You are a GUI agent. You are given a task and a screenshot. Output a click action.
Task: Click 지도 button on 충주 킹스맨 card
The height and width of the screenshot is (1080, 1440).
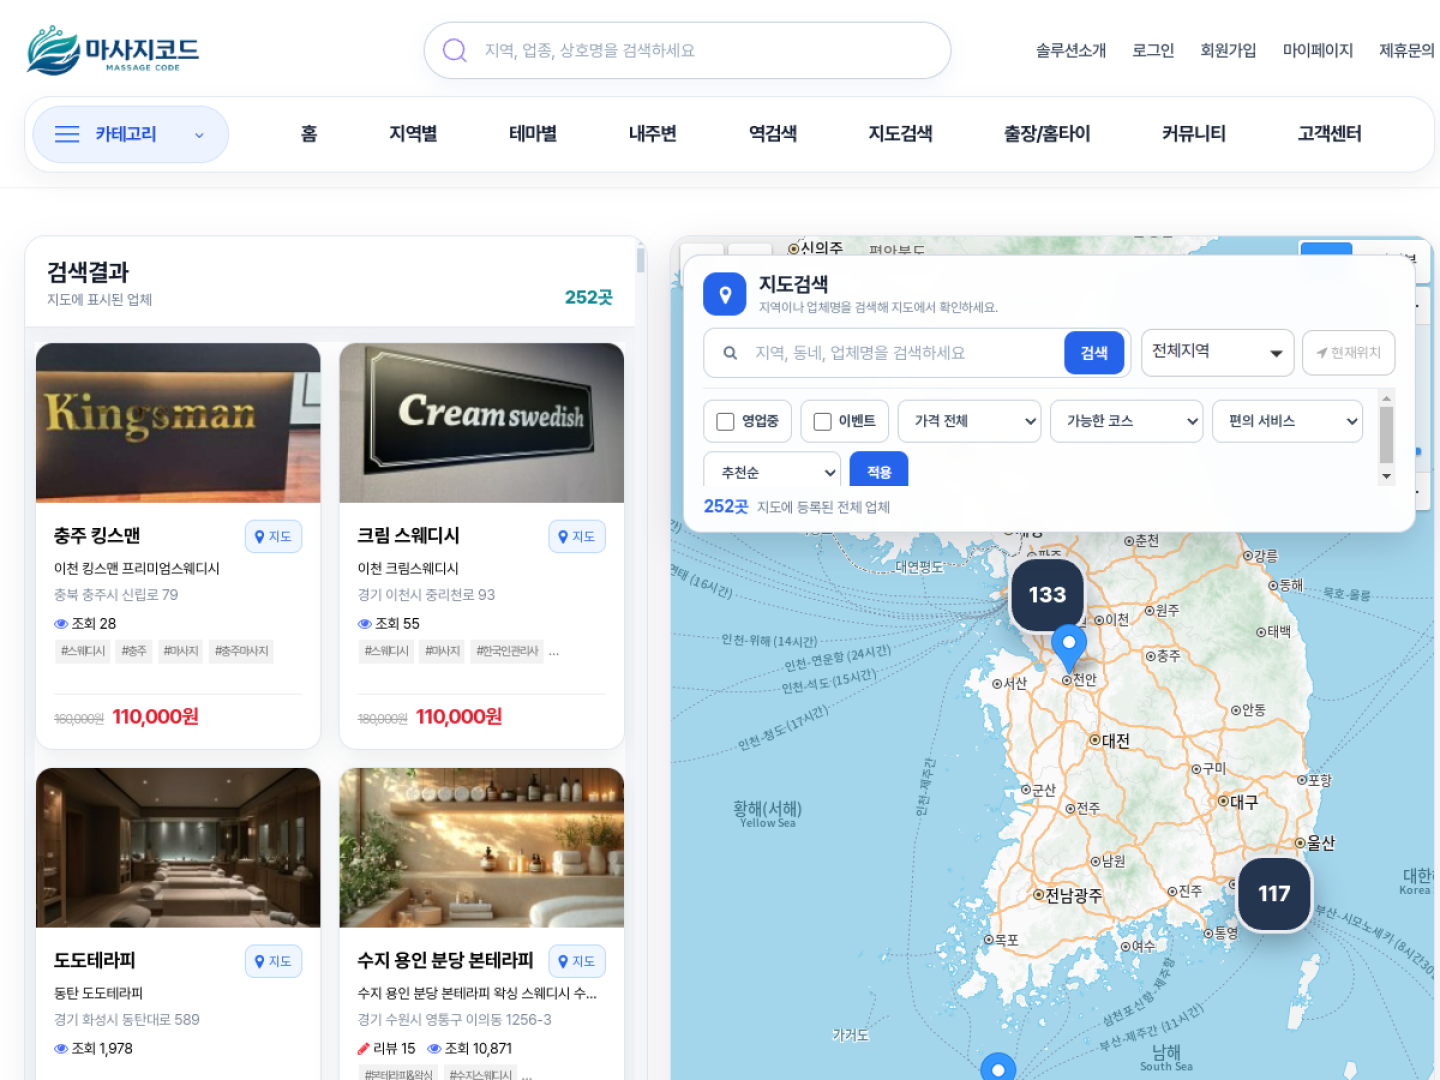(273, 536)
